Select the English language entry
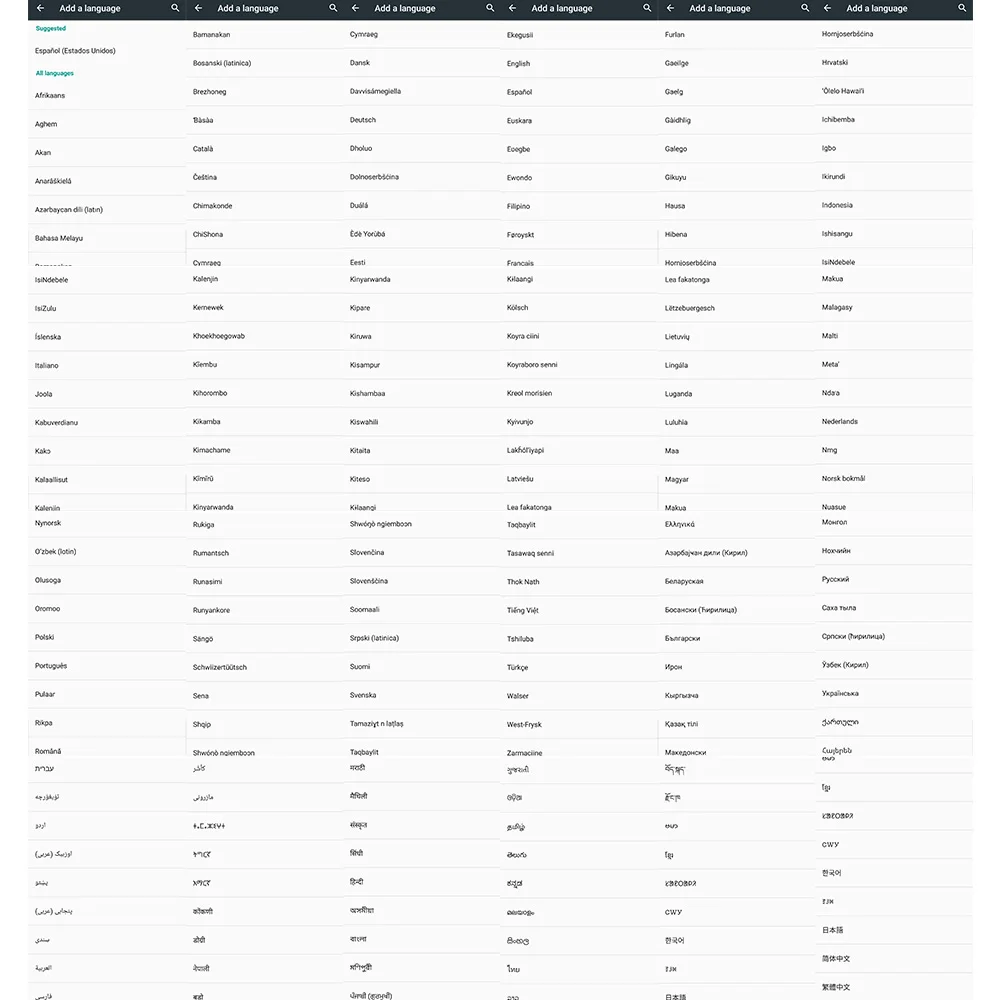Screen dimensions: 1000x1000 pyautogui.click(x=578, y=63)
